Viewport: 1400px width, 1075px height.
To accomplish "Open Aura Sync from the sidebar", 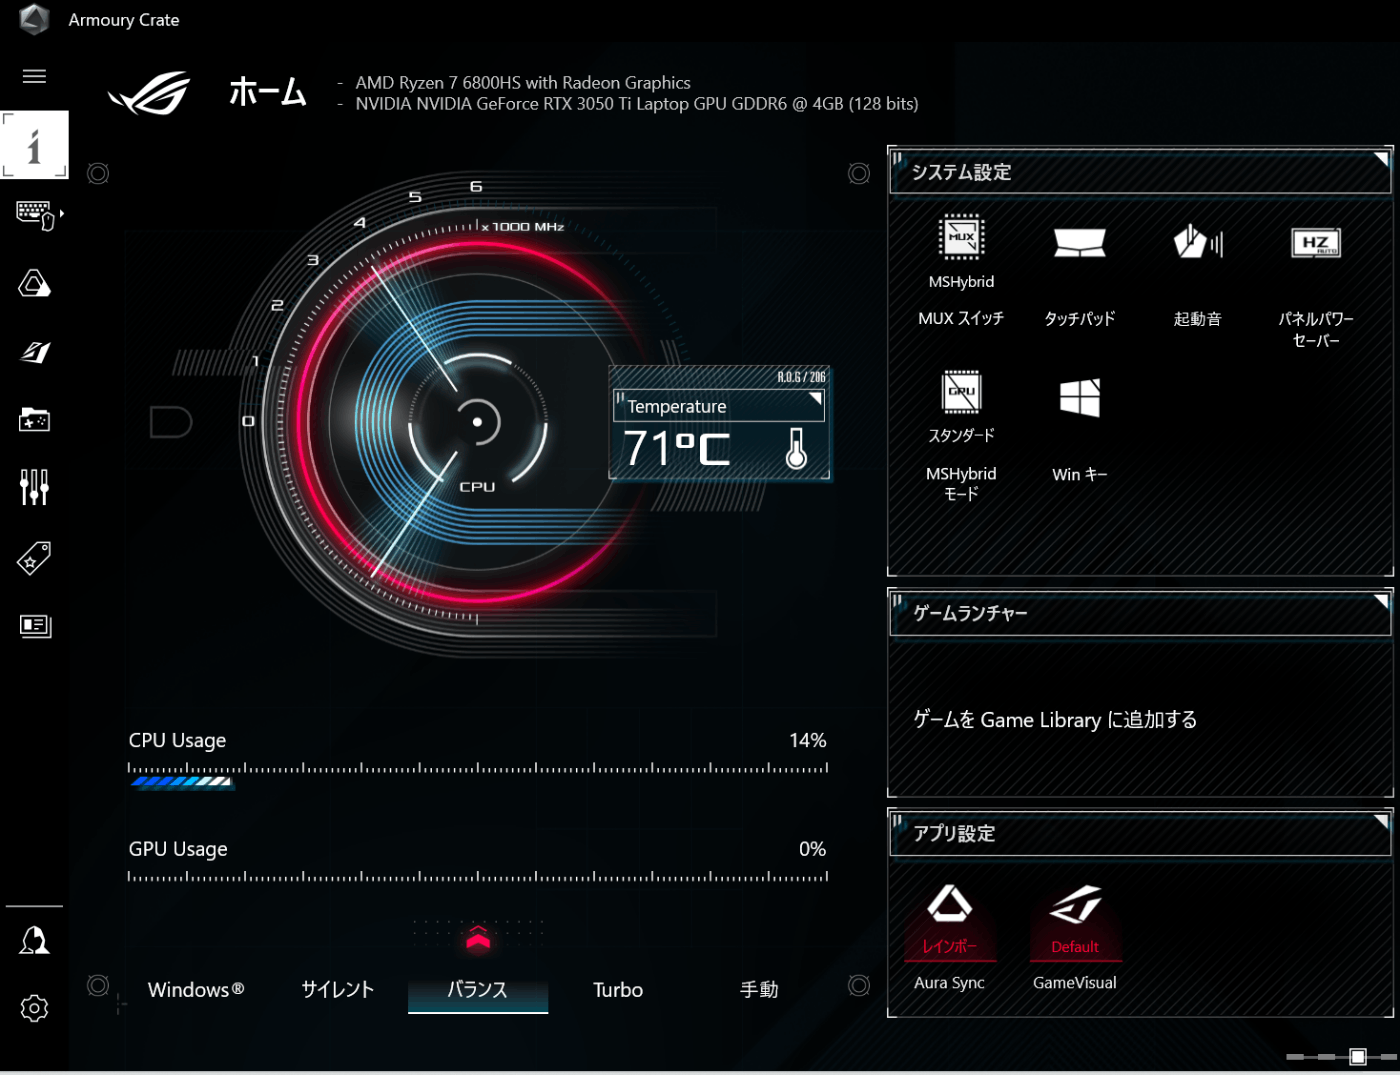I will click(34, 284).
